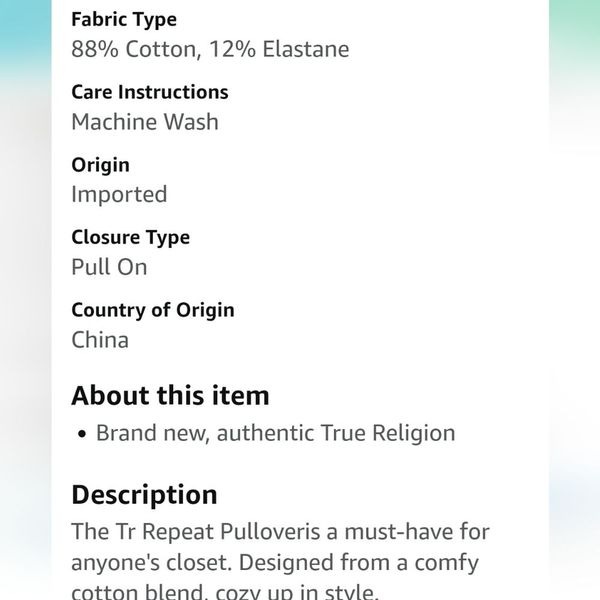600x600 pixels.
Task: Select the 88% Cotton, 12% Elastane text
Action: click(210, 49)
